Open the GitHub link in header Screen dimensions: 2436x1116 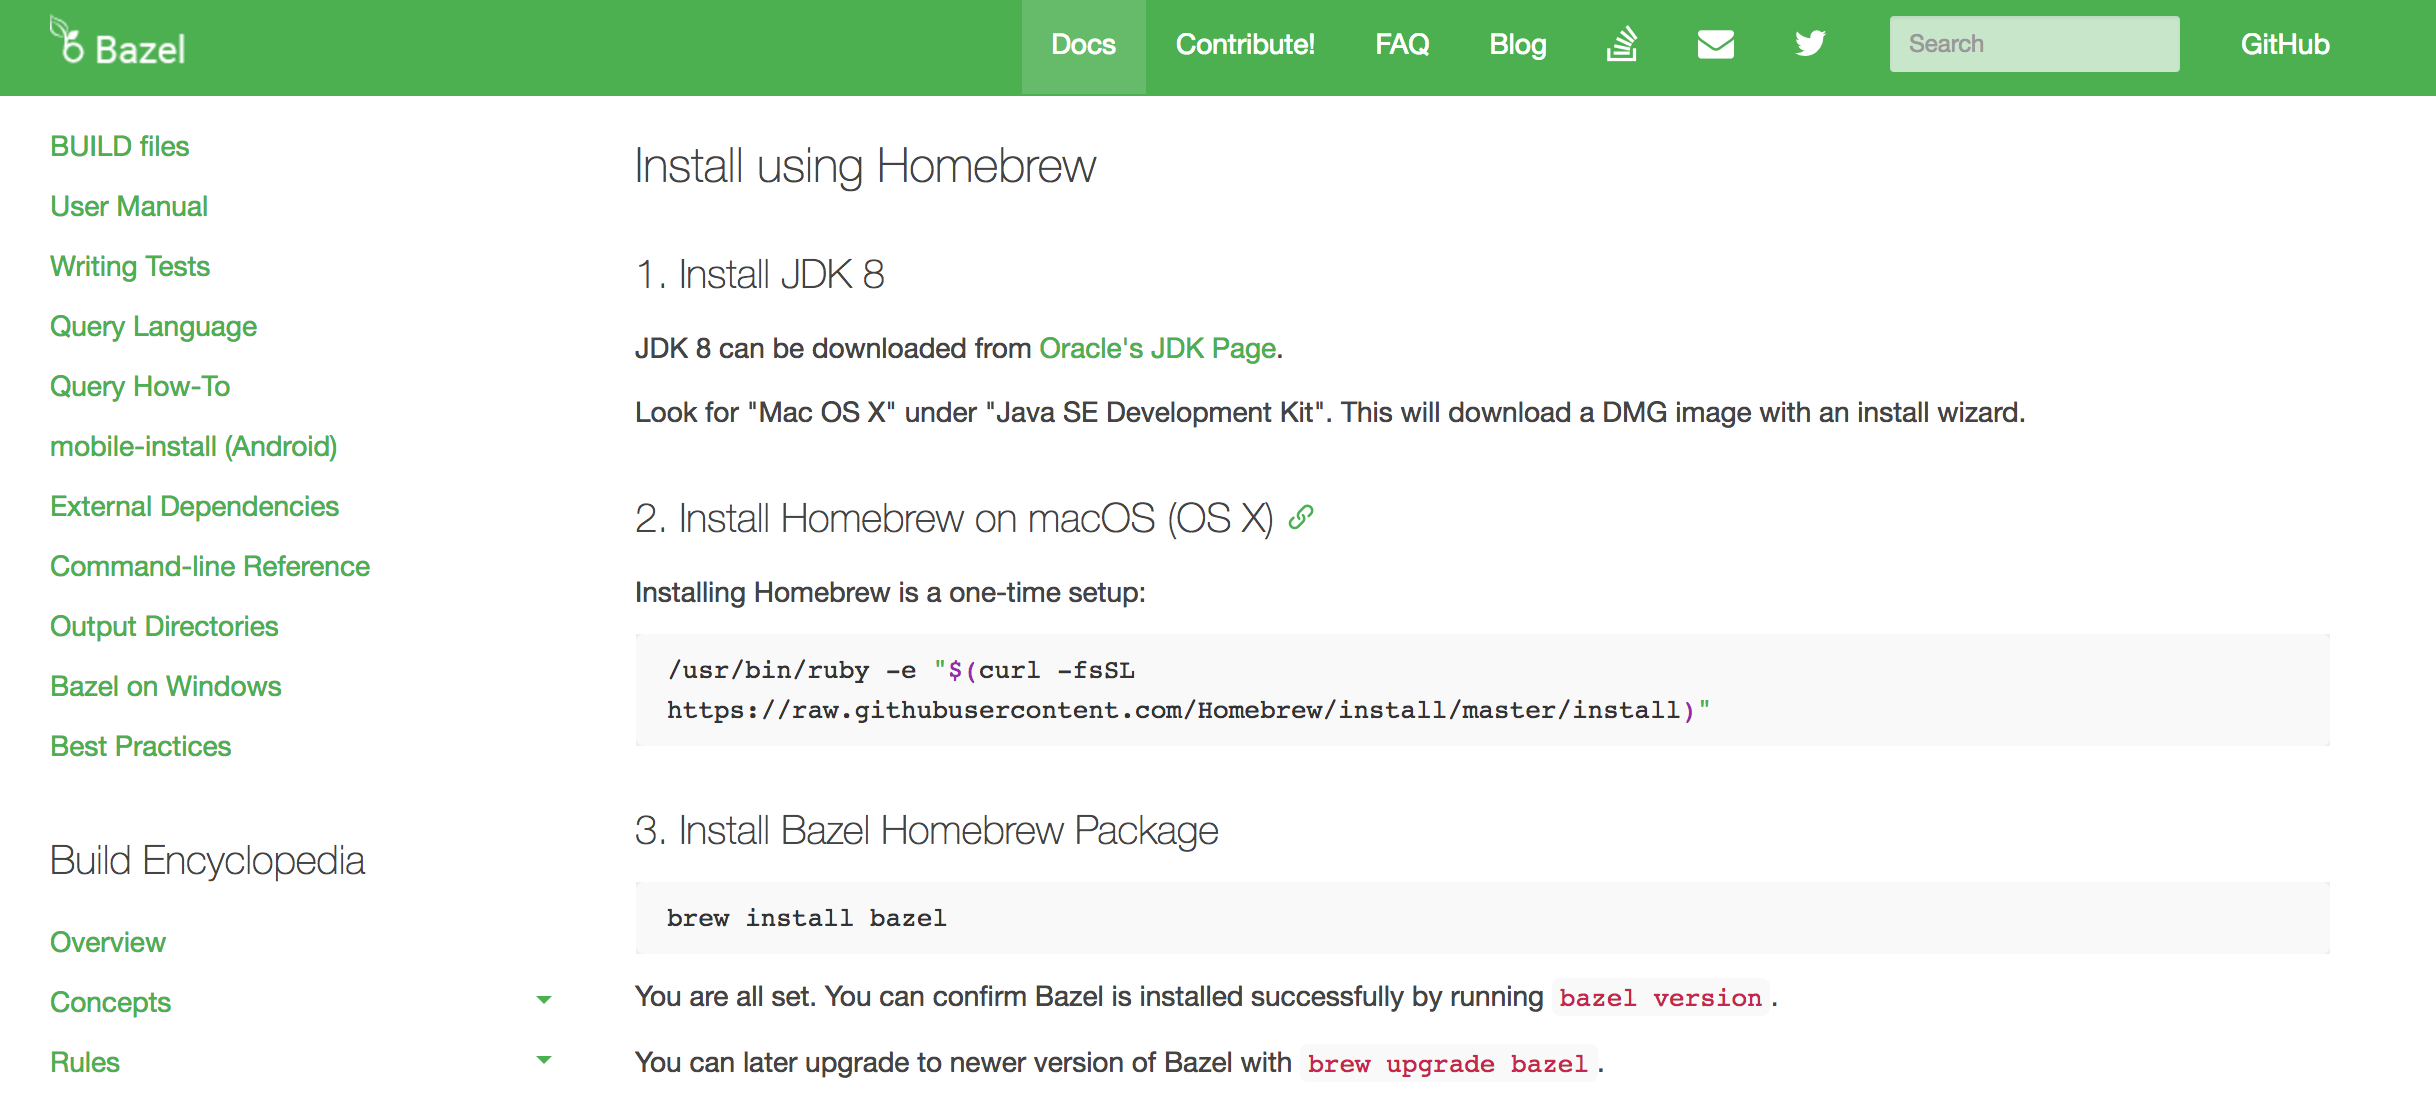pos(2284,45)
